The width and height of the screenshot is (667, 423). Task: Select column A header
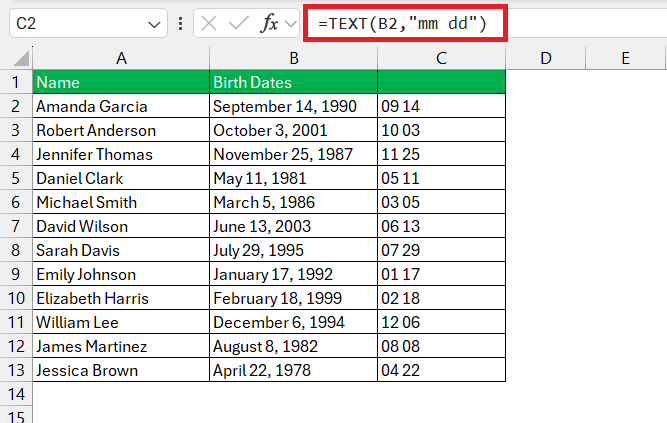[121, 58]
